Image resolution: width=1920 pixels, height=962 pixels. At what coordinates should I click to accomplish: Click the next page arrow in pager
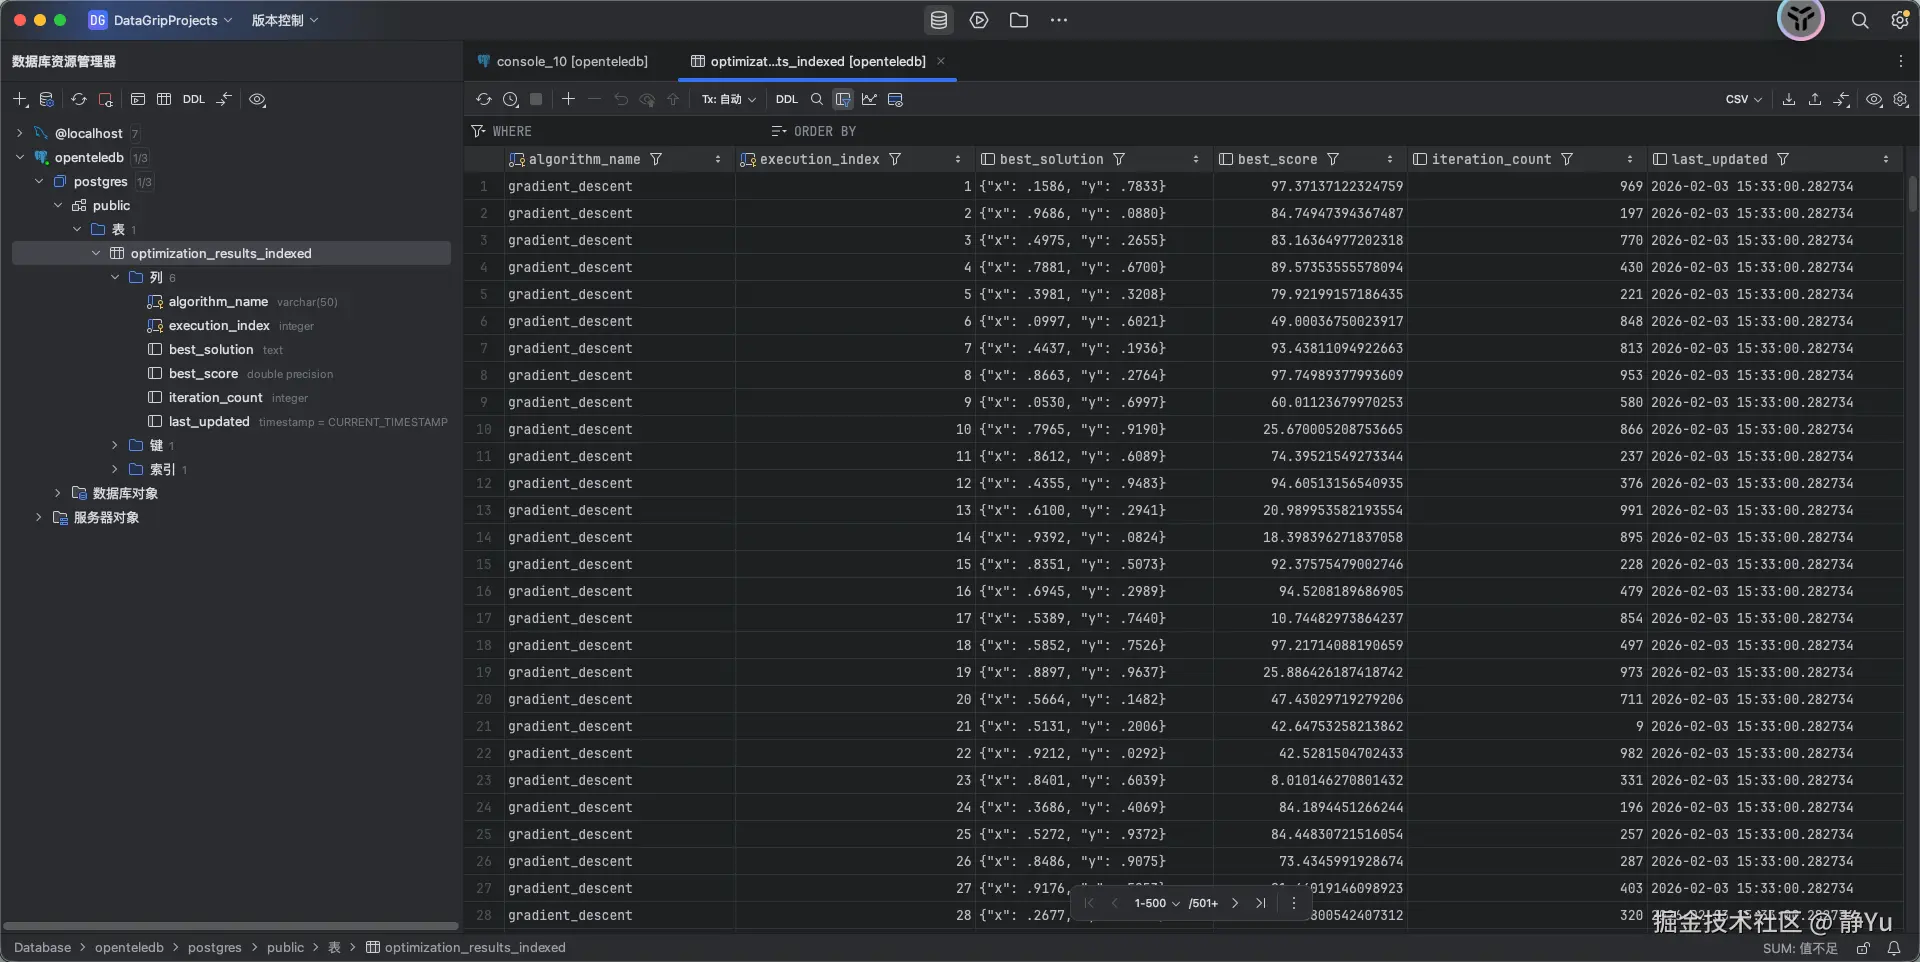coord(1235,903)
